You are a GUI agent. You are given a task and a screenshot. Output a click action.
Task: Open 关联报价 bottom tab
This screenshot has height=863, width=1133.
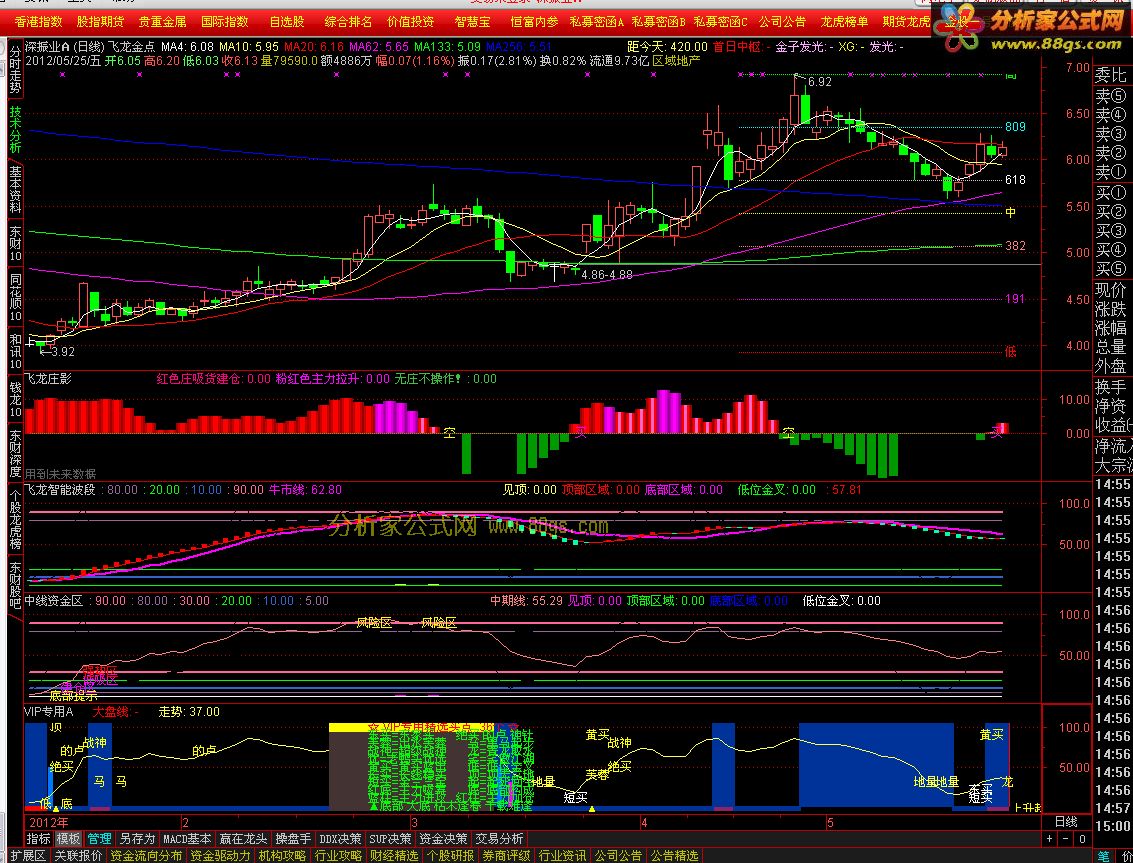[x=78, y=856]
